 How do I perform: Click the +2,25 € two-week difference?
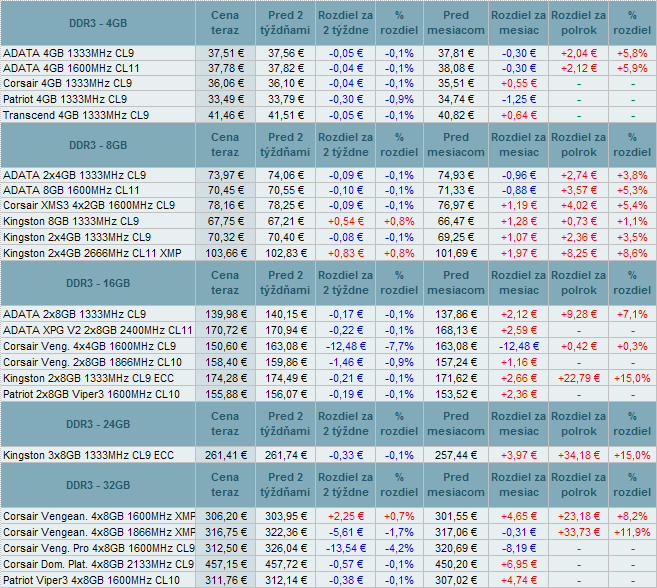point(346,516)
